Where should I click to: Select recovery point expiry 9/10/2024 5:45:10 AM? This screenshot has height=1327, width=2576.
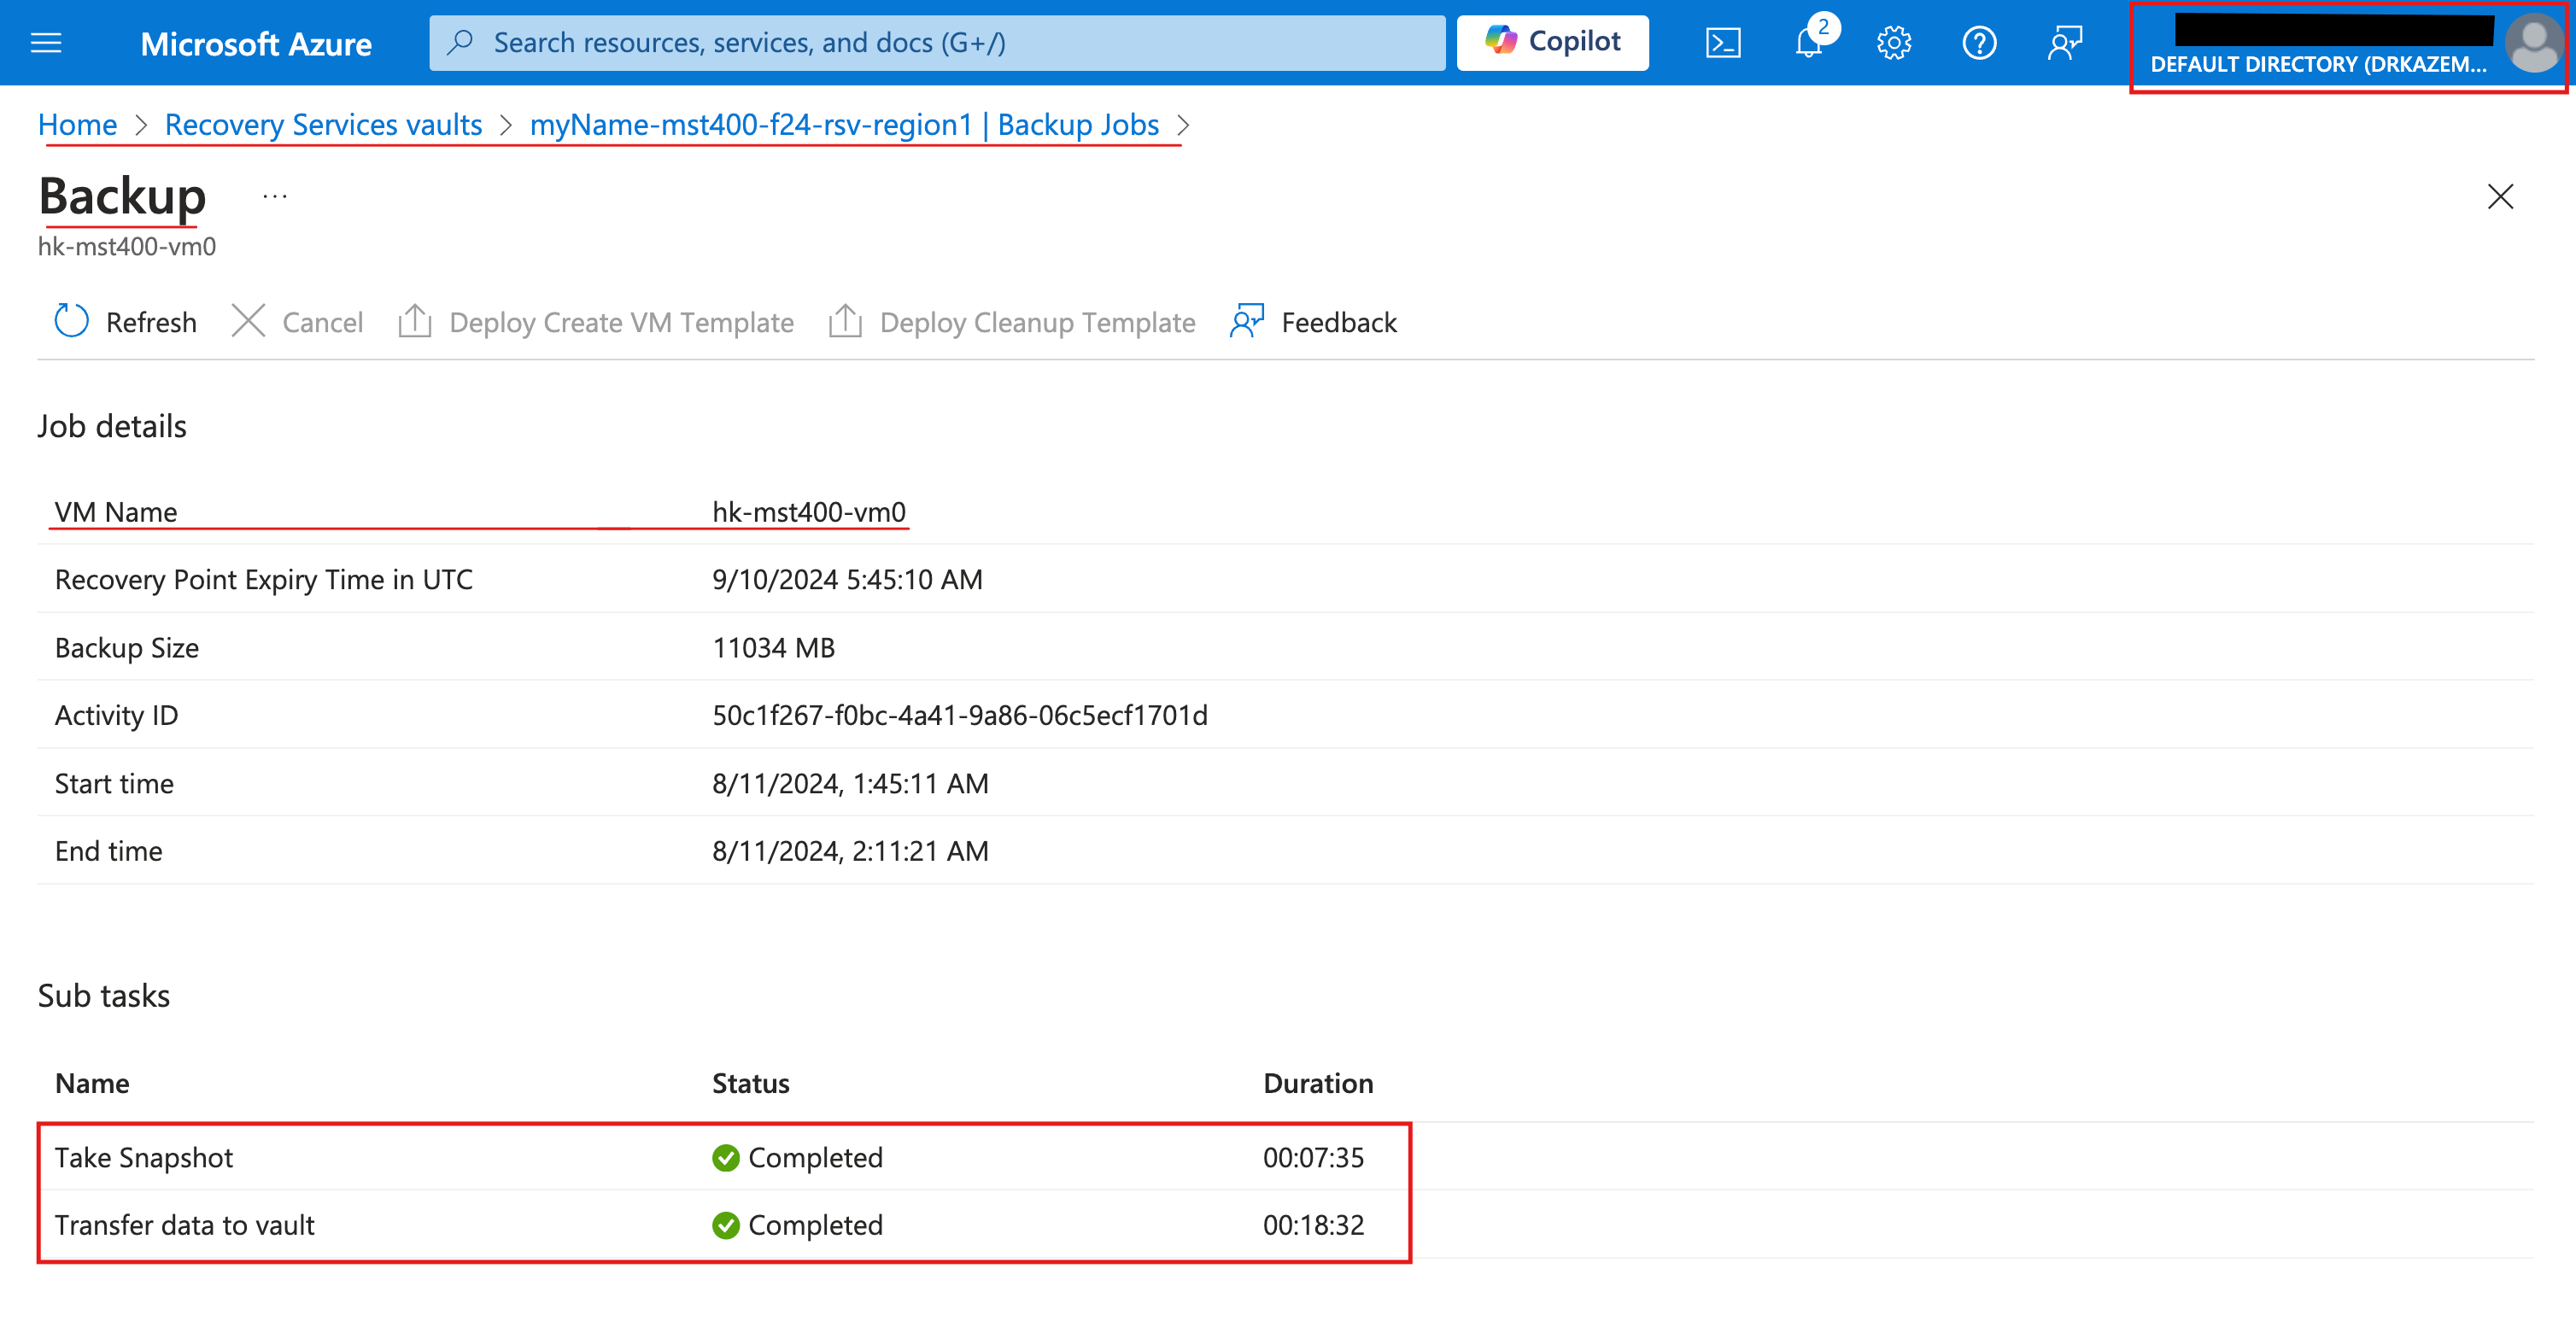point(847,580)
